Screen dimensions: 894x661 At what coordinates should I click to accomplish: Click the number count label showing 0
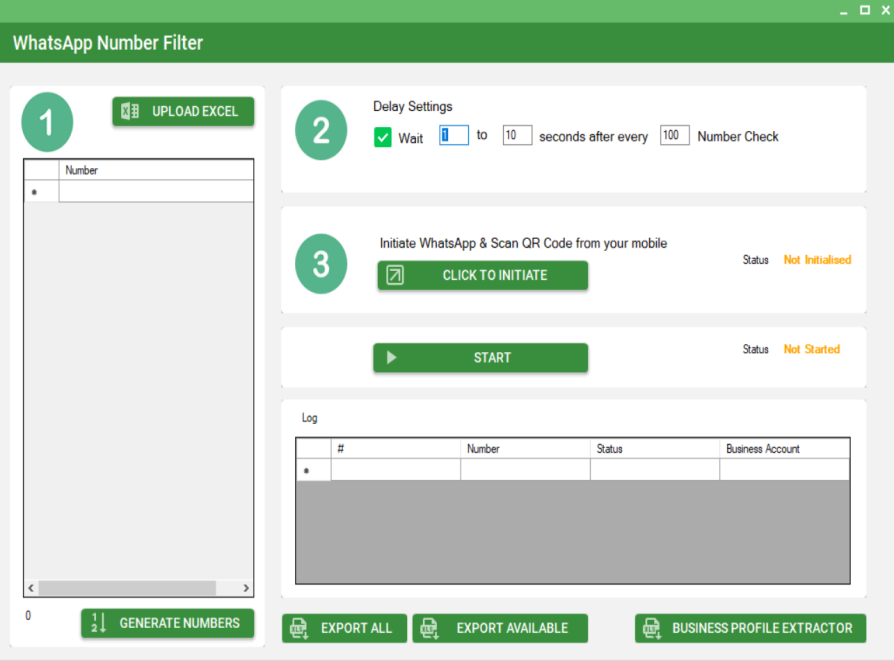(x=28, y=615)
